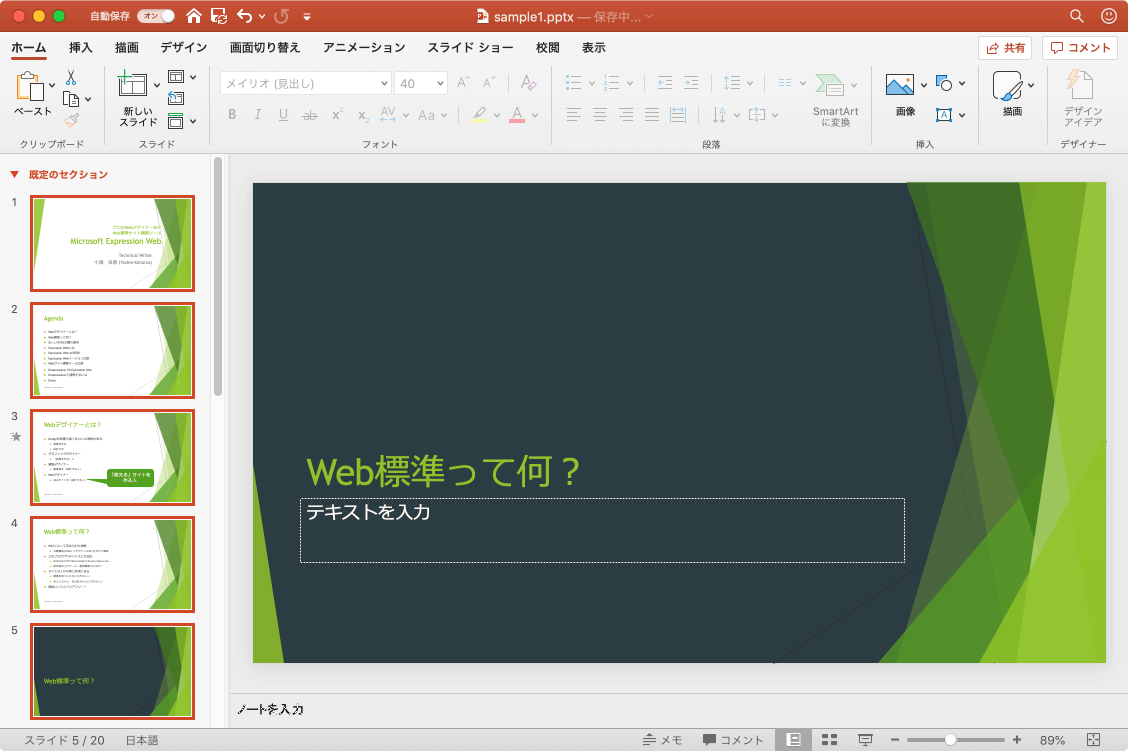Click the Comments button in status bar
Image resolution: width=1128 pixels, height=751 pixels.
733,739
